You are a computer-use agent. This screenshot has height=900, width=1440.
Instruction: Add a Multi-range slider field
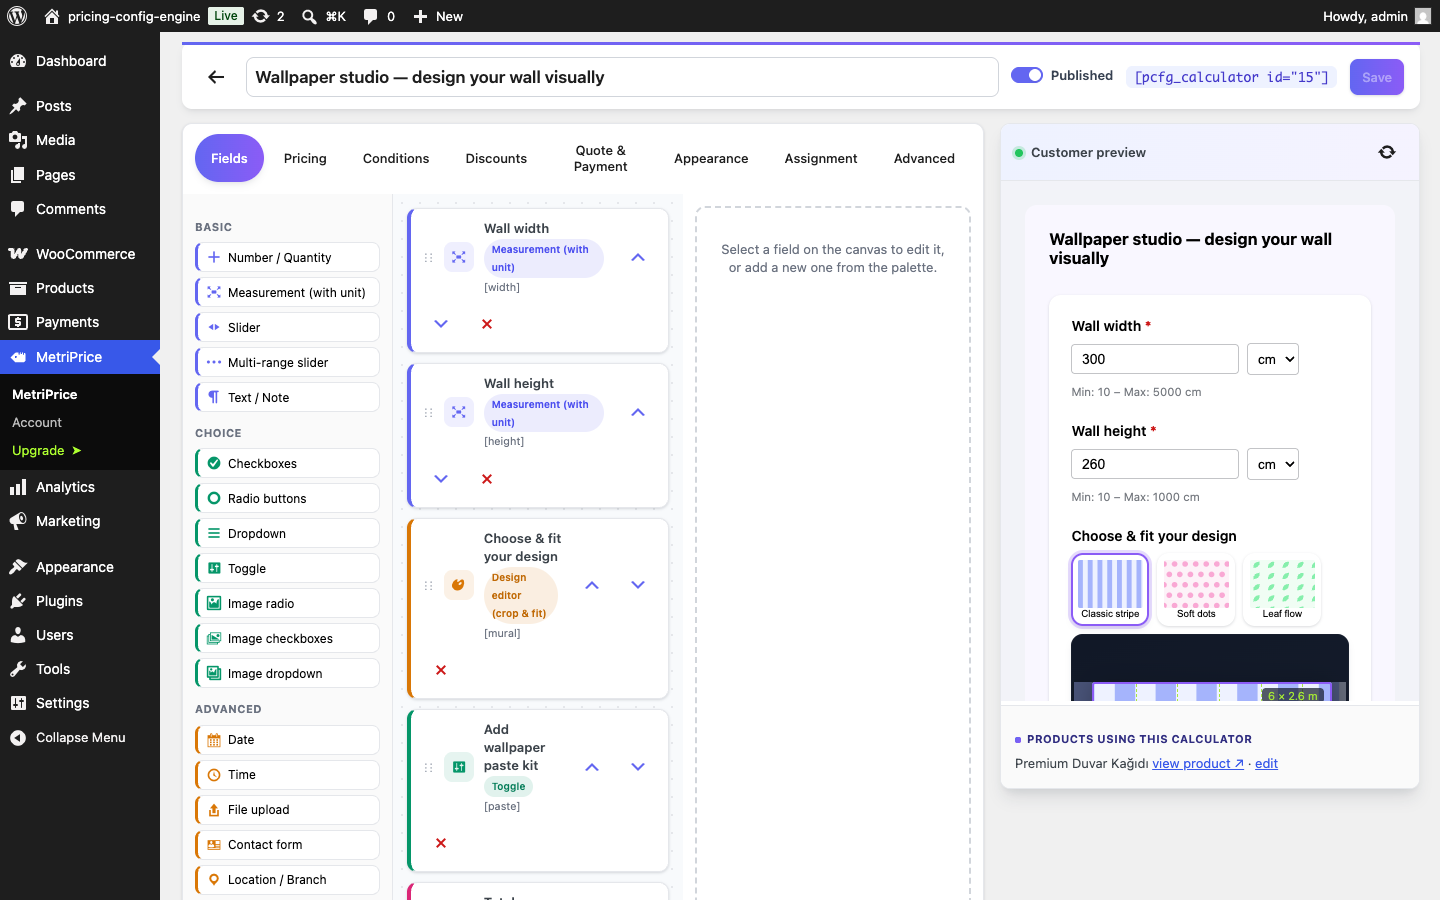[288, 362]
